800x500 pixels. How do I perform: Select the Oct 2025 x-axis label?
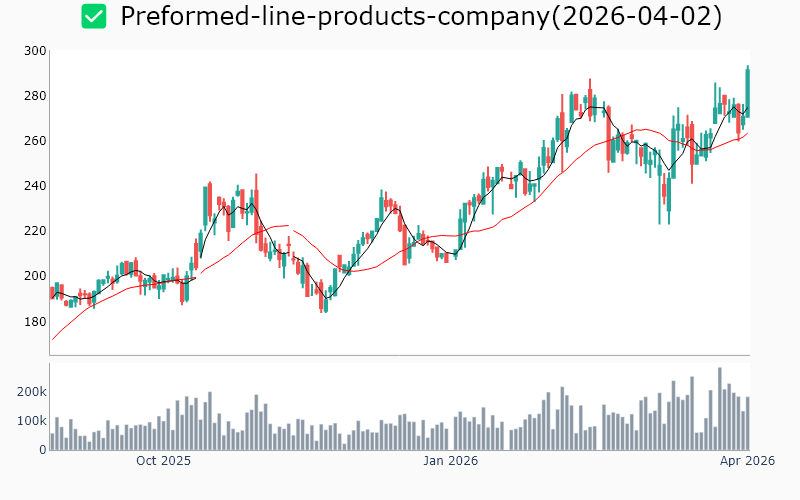coord(163,461)
